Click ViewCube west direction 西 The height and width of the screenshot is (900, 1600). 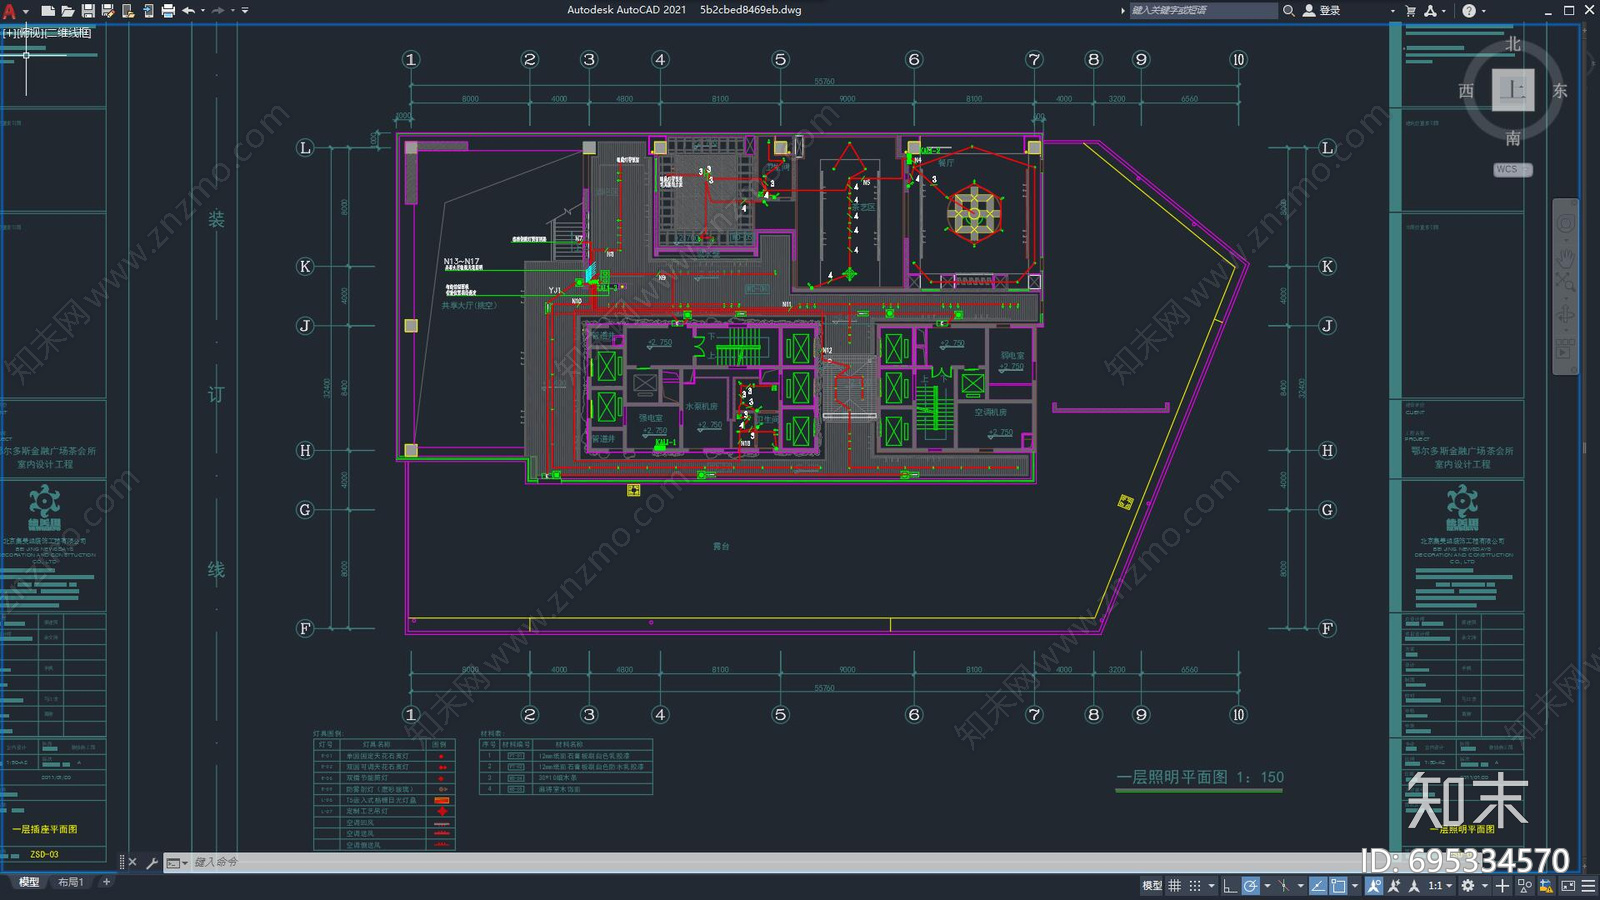point(1466,91)
